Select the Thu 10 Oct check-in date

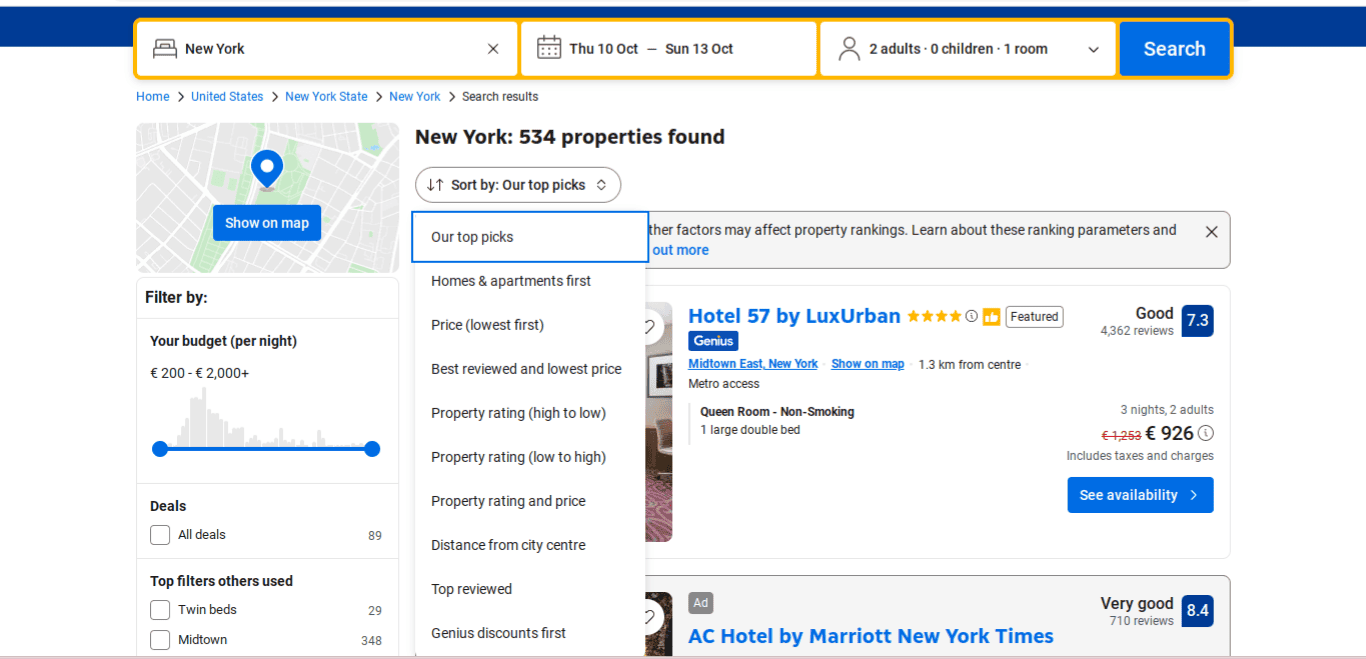[x=604, y=49]
